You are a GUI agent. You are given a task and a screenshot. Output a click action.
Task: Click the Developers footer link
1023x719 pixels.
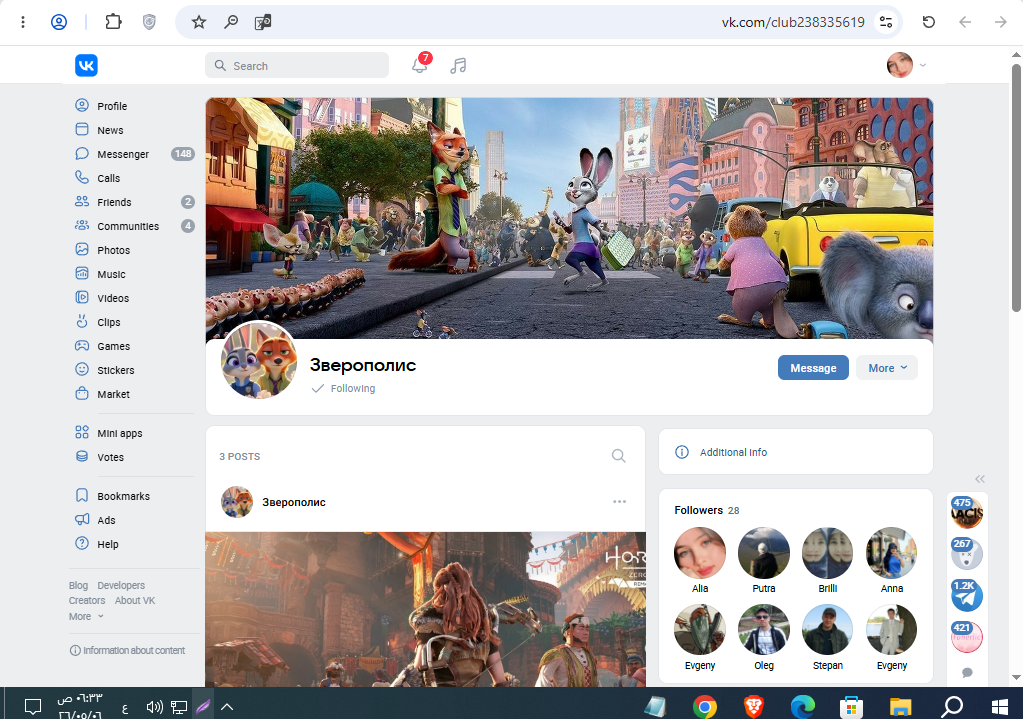click(121, 585)
